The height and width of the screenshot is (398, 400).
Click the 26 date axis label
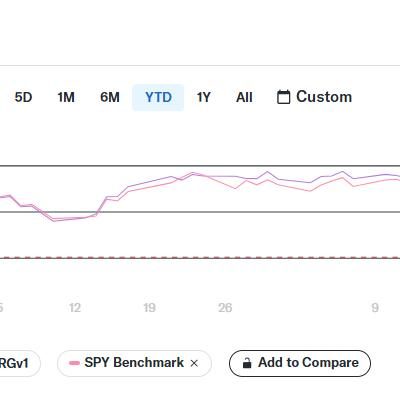pos(225,307)
